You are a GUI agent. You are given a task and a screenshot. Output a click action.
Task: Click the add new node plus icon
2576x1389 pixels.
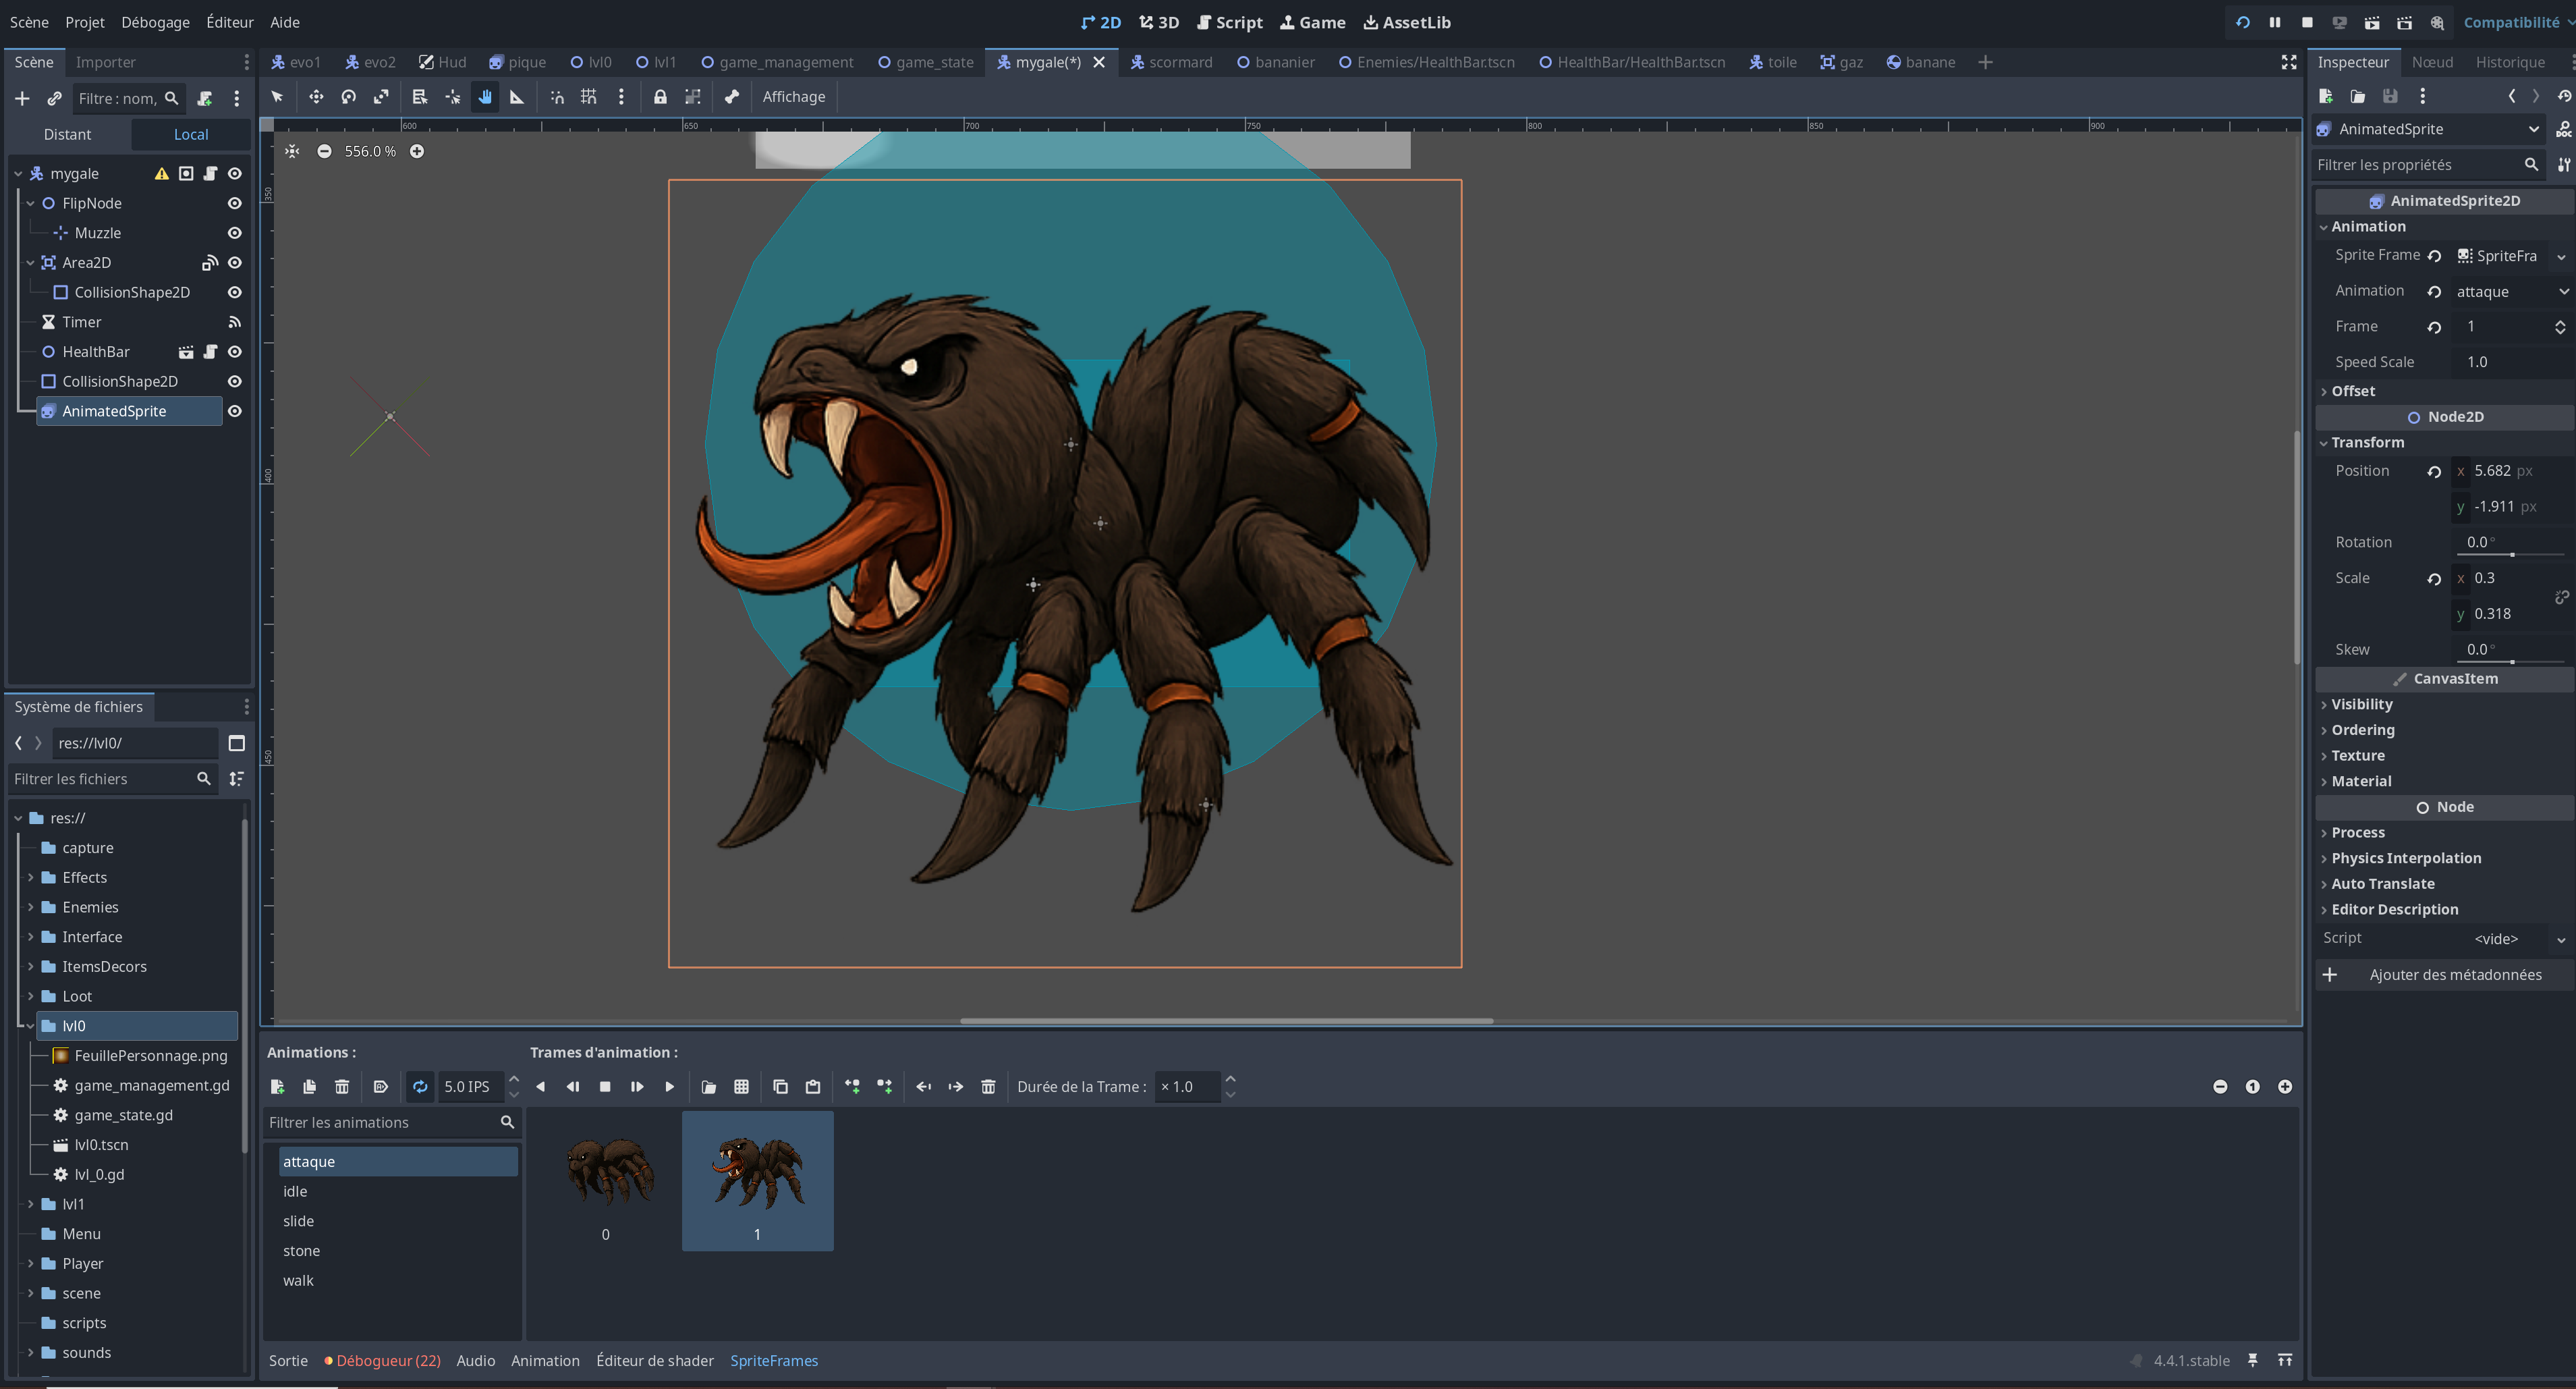(22, 99)
